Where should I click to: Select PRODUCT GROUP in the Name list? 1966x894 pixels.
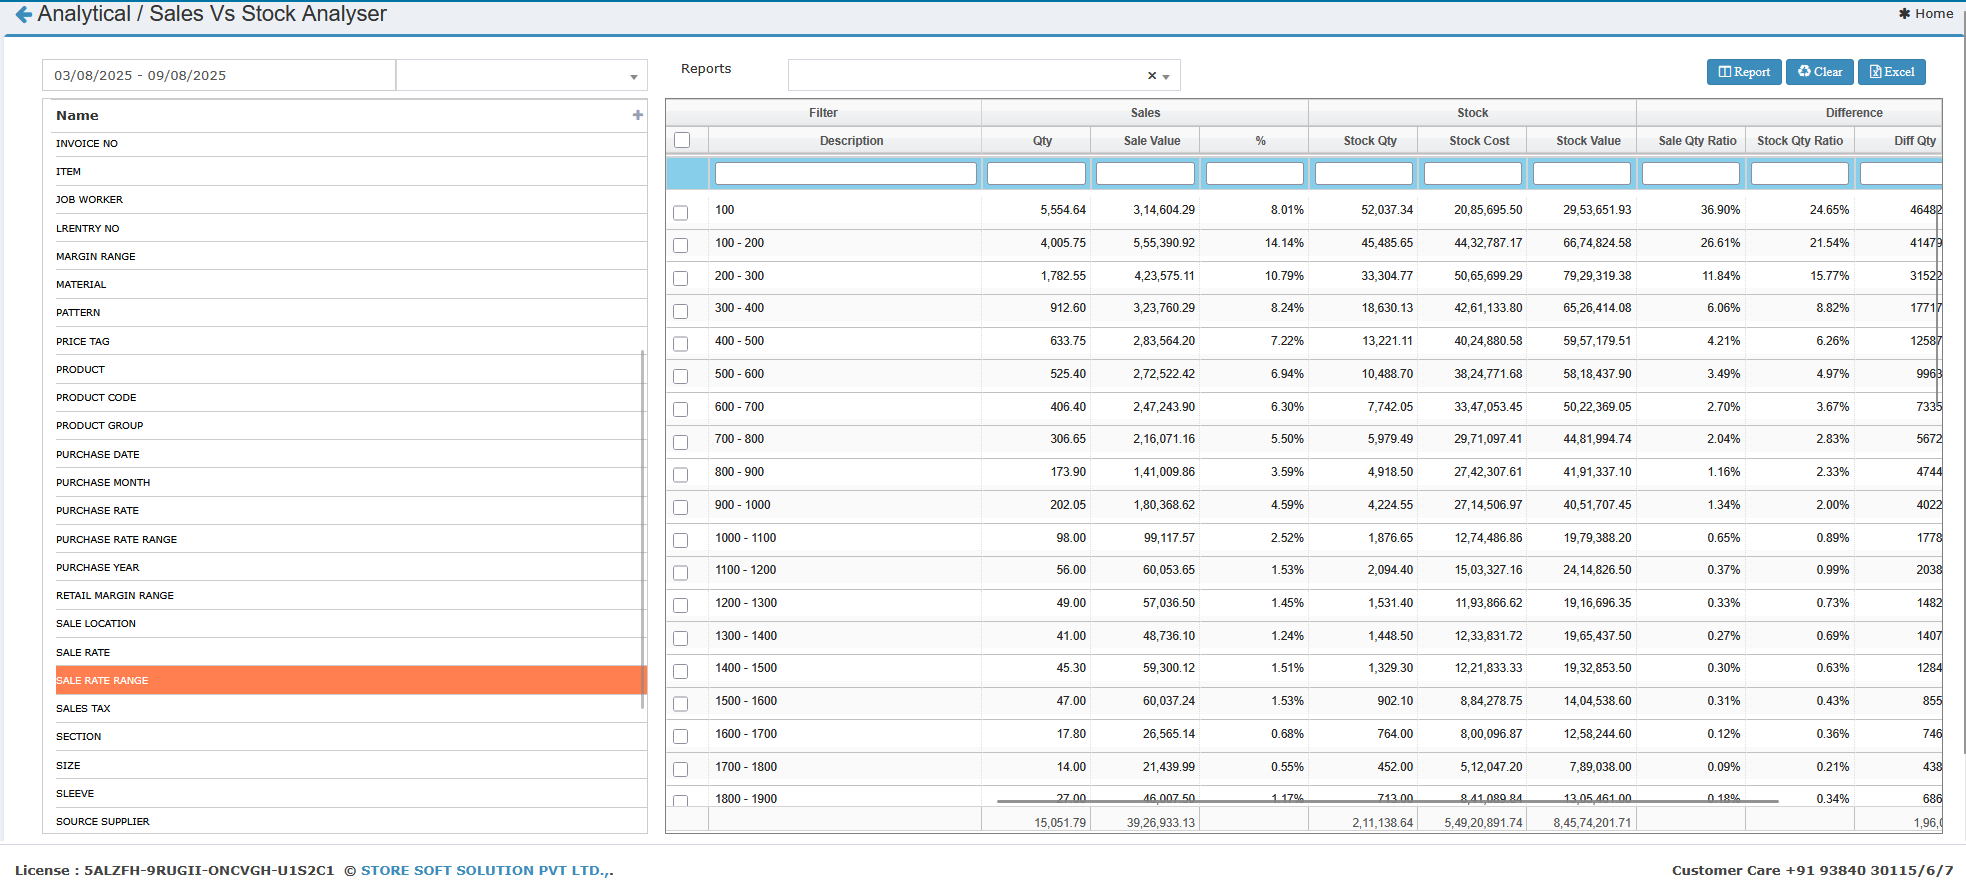point(100,426)
